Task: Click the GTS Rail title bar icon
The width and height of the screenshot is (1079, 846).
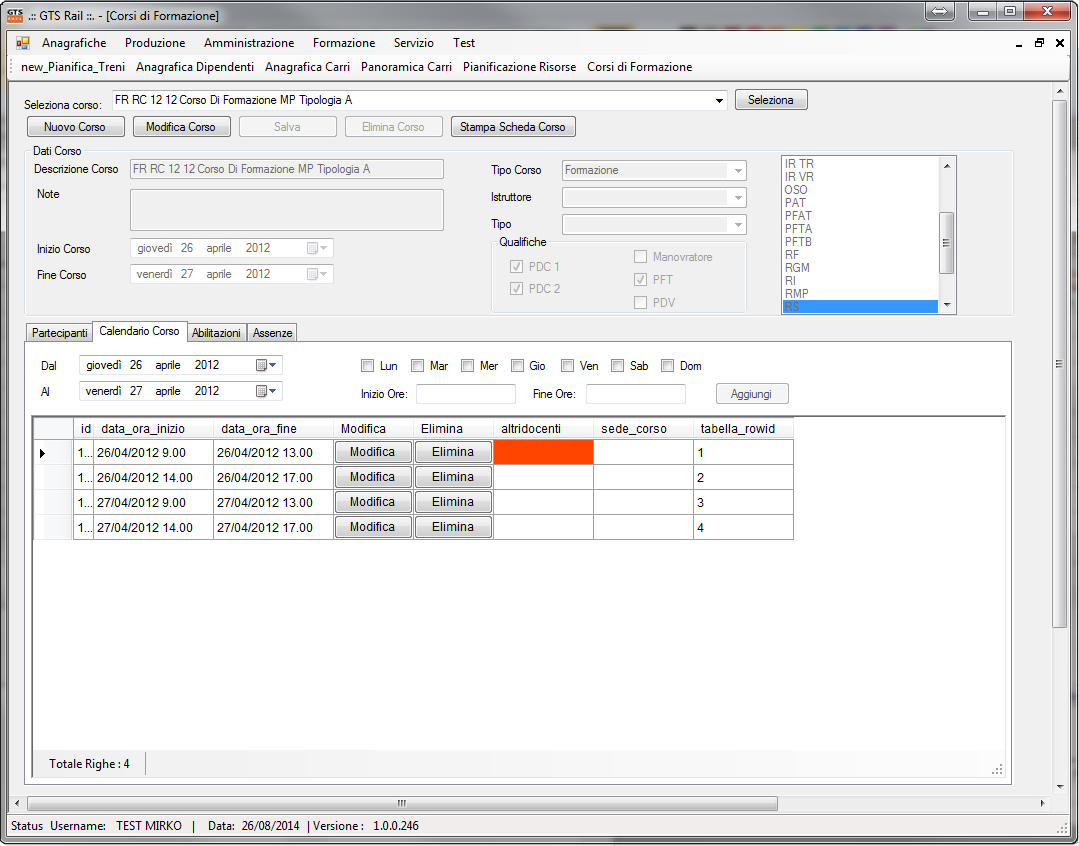Action: click(x=15, y=15)
